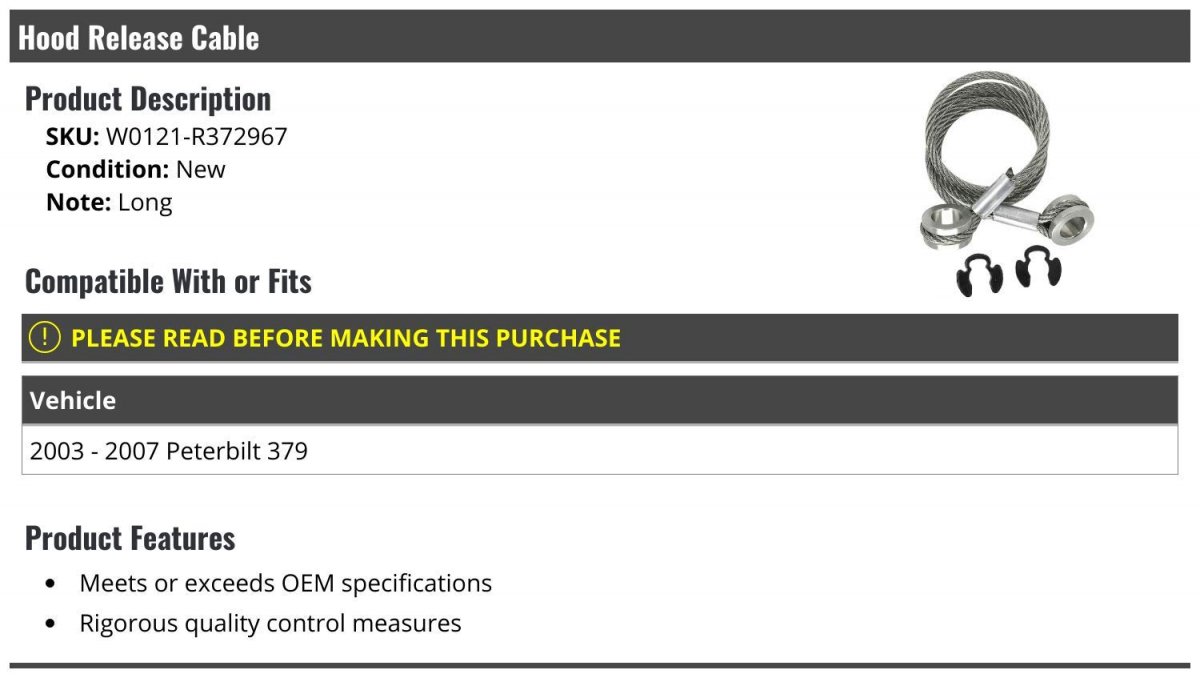Click the yellow exclamation warning icon
The image size is (1200, 678).
click(45, 338)
